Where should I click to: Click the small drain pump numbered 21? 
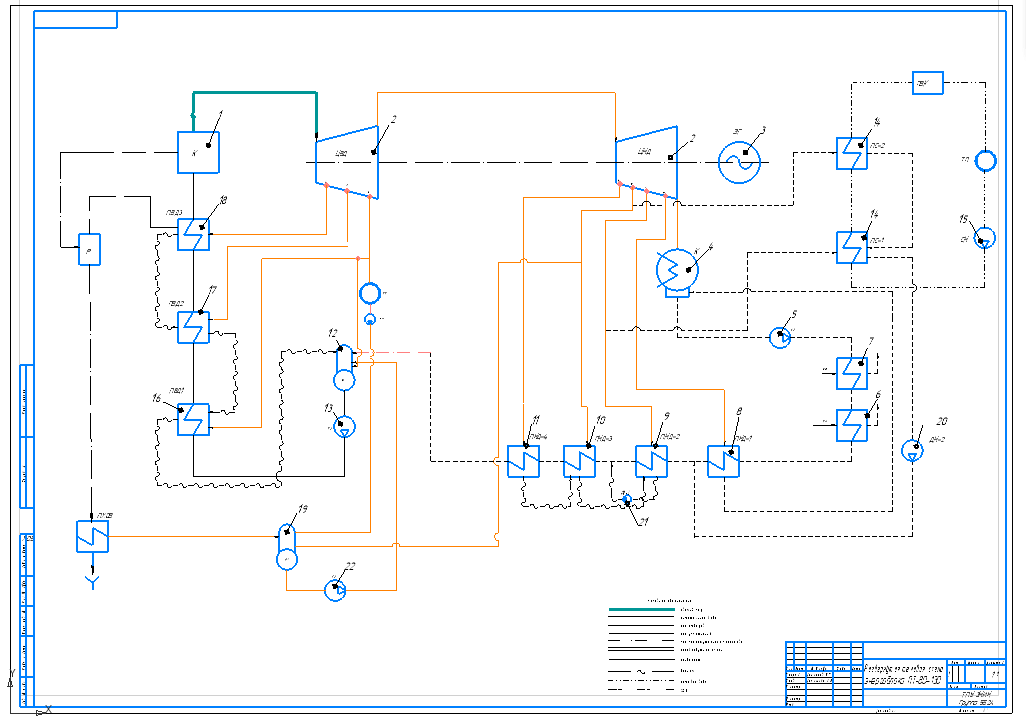pyautogui.click(x=627, y=501)
